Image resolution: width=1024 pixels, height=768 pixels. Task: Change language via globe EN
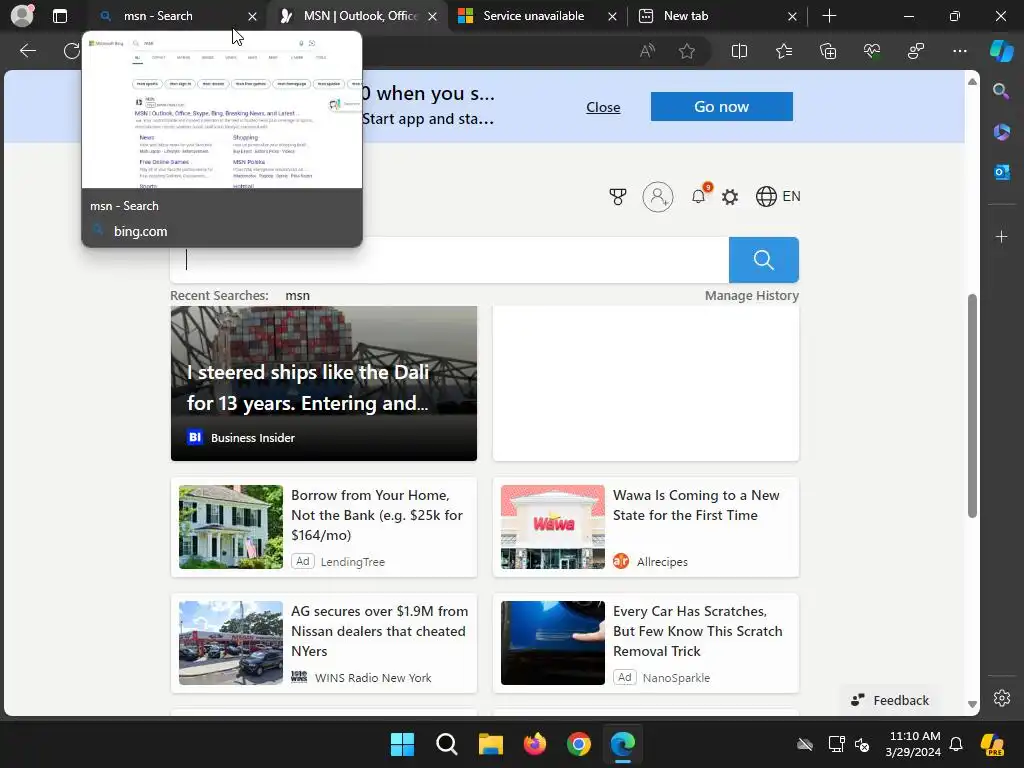point(778,197)
